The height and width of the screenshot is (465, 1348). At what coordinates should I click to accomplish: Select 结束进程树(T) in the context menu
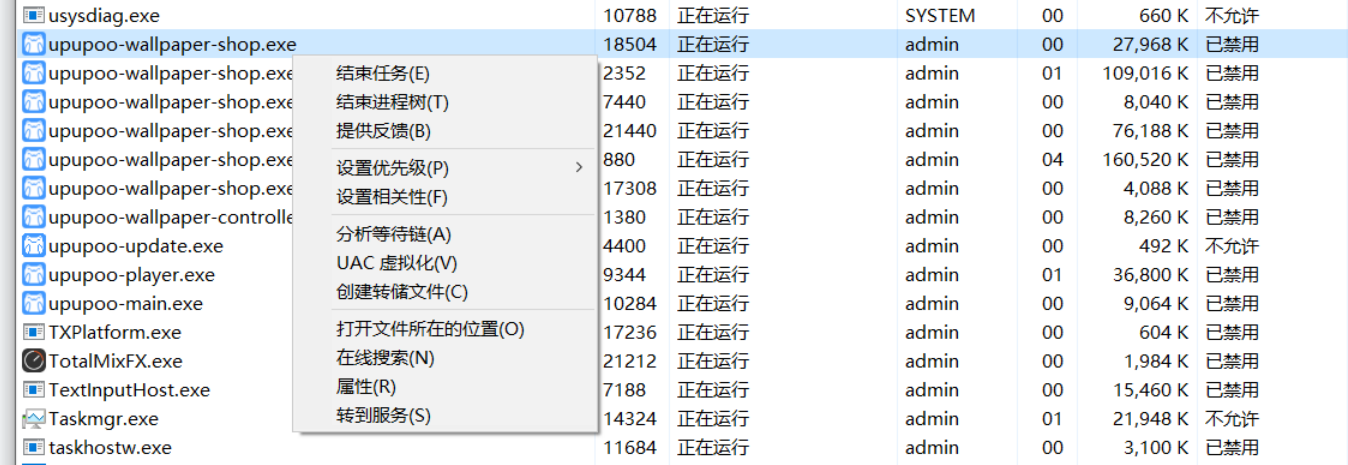[x=392, y=102]
